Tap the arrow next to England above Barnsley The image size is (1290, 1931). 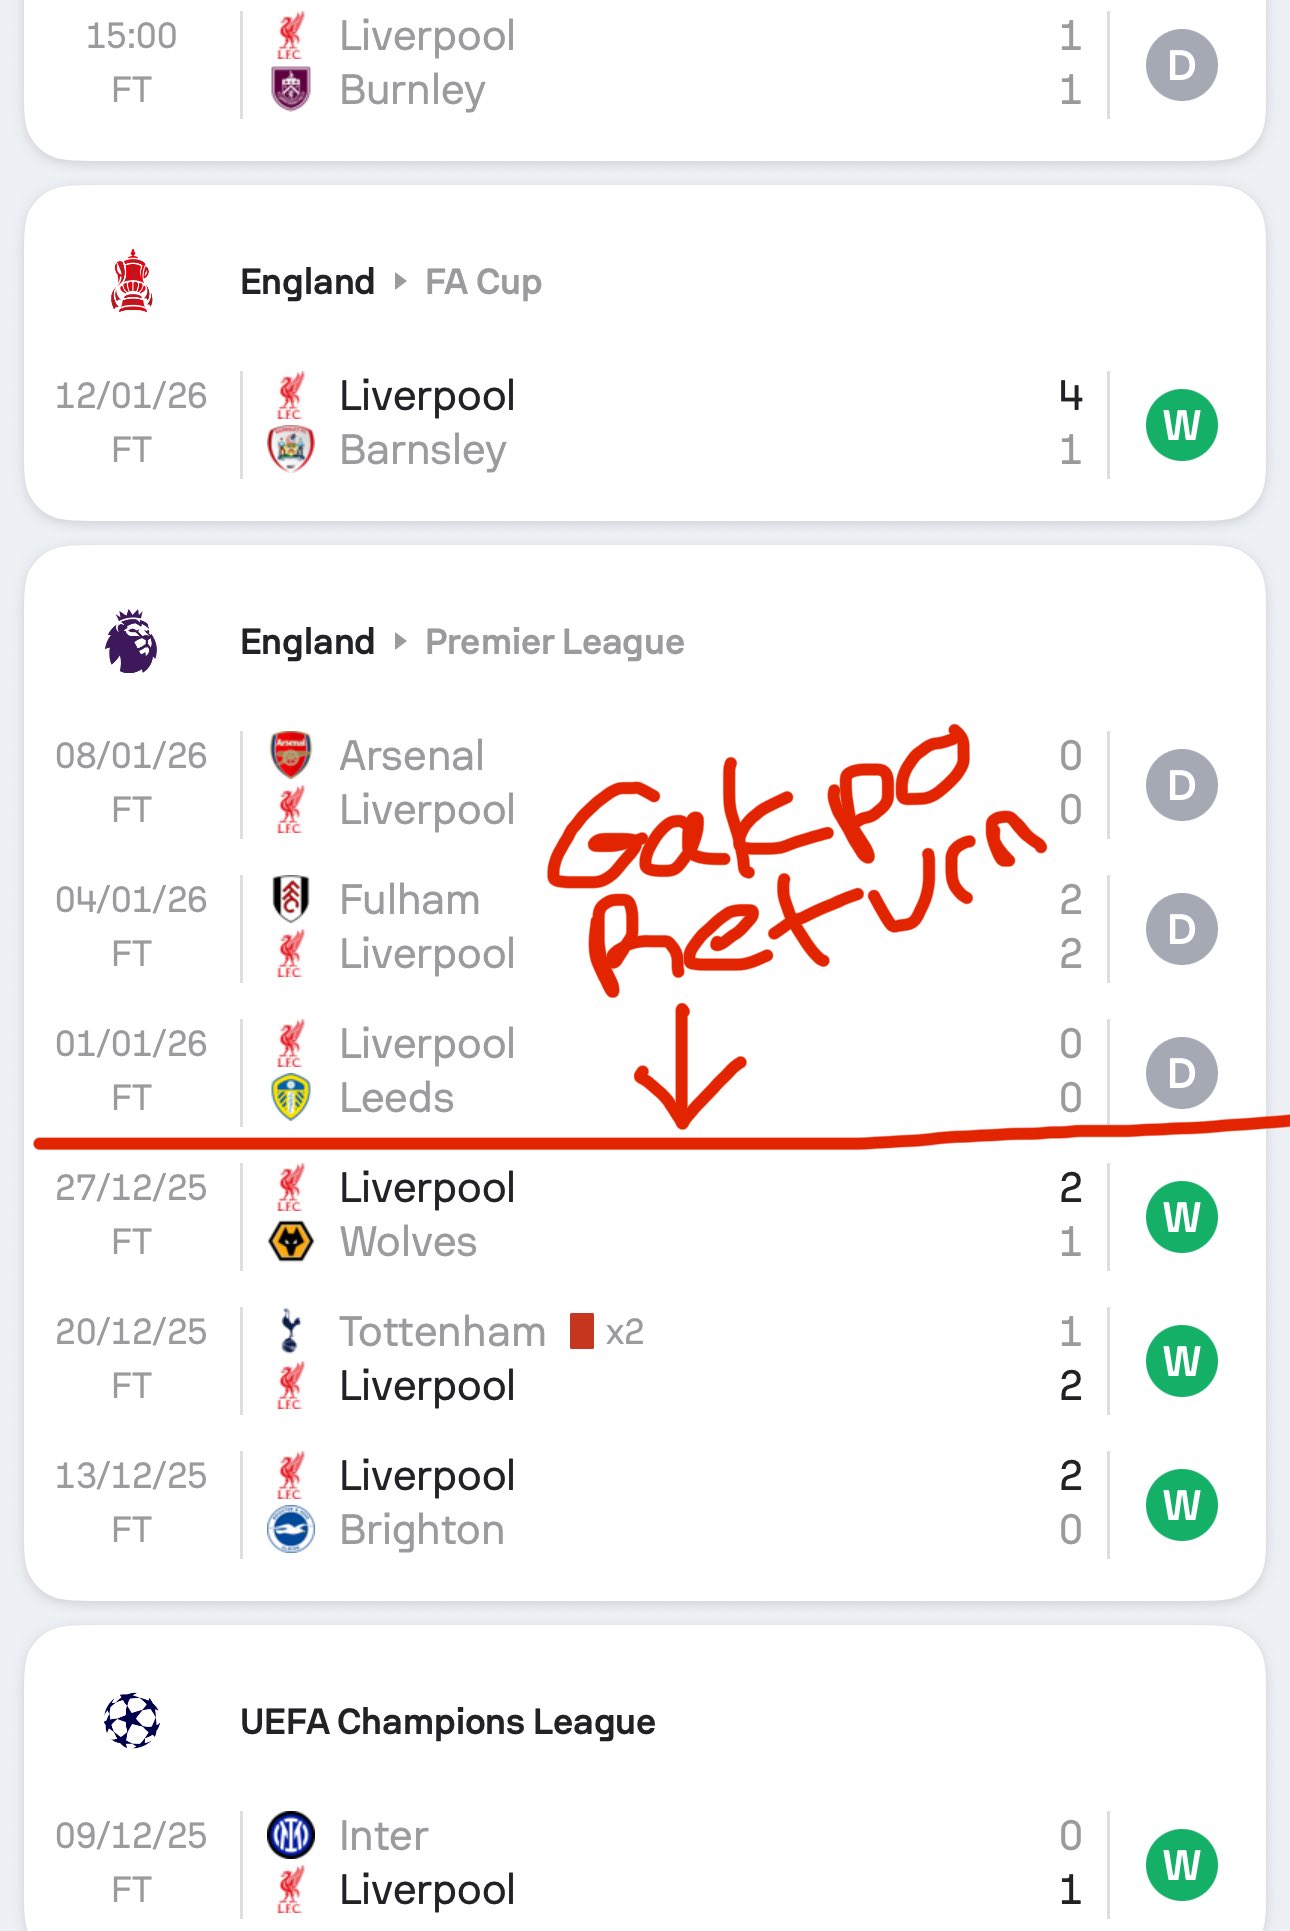[400, 282]
